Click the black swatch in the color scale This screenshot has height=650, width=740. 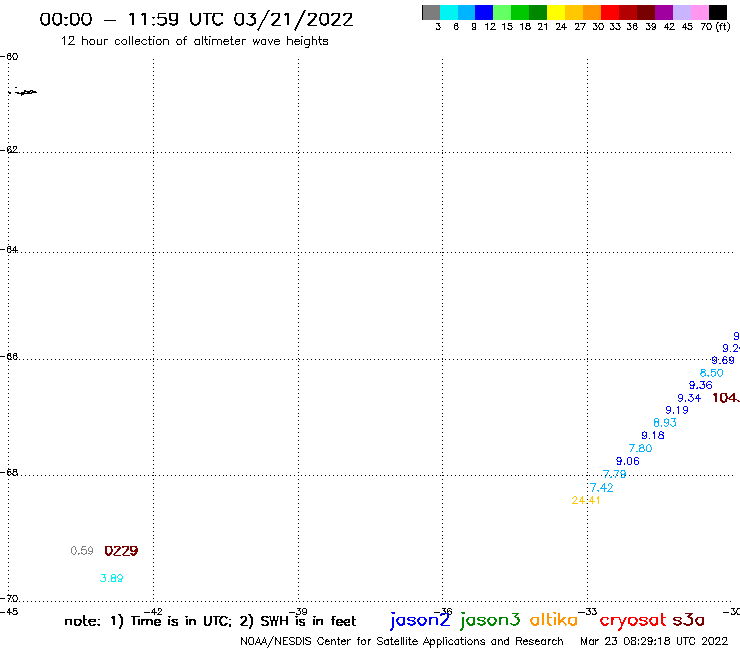(x=718, y=12)
